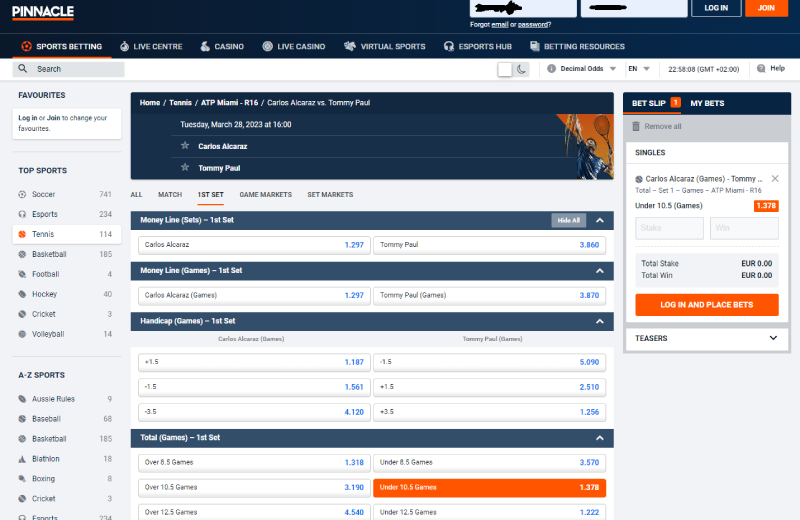Open the EN language dropdown

(639, 68)
